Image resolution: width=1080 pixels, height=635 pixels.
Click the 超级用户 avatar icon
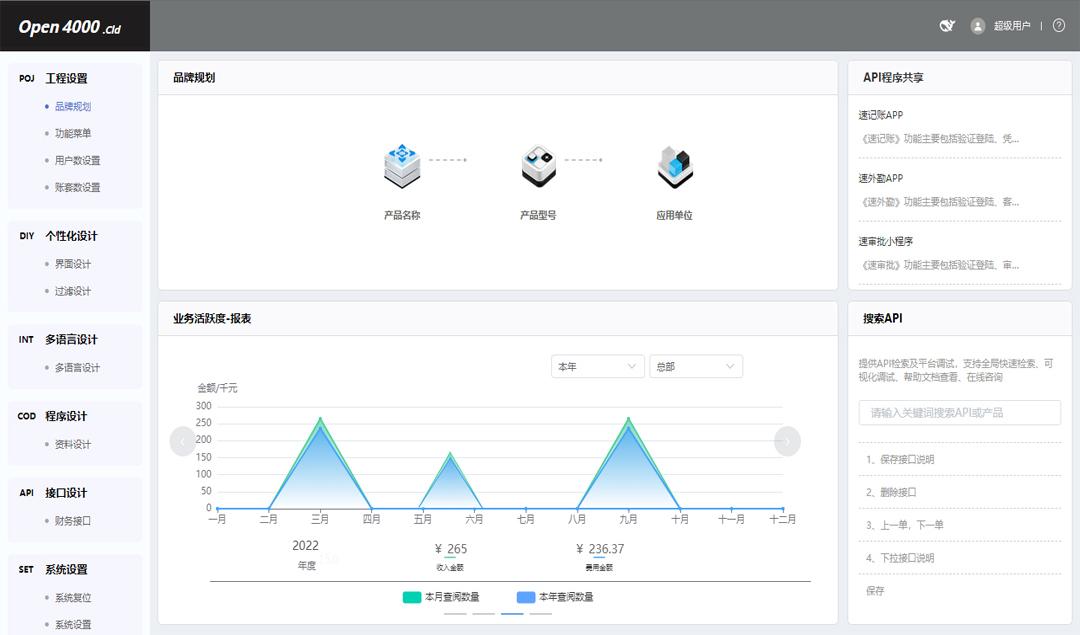[x=977, y=26]
